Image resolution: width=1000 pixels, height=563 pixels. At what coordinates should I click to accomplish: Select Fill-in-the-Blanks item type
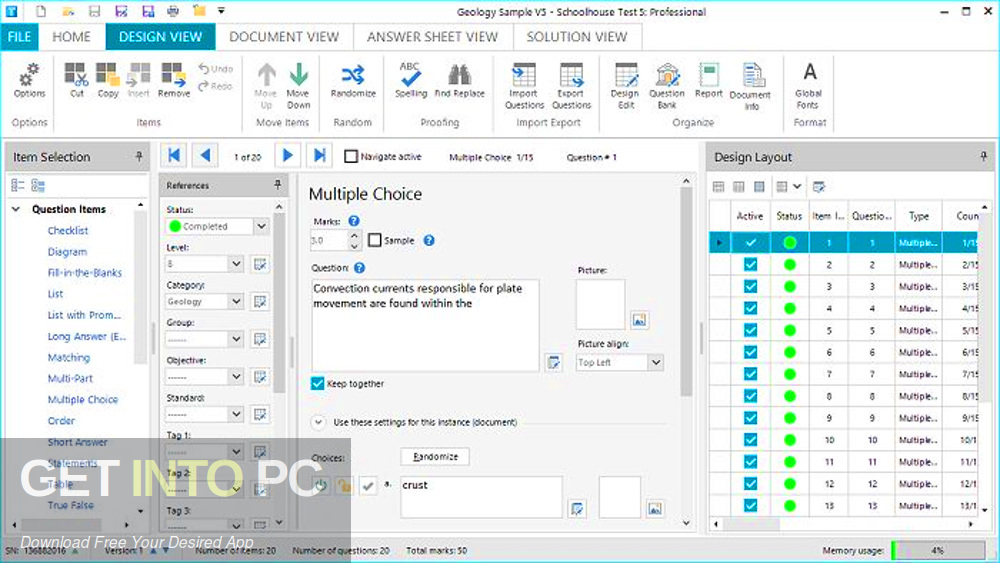click(85, 273)
